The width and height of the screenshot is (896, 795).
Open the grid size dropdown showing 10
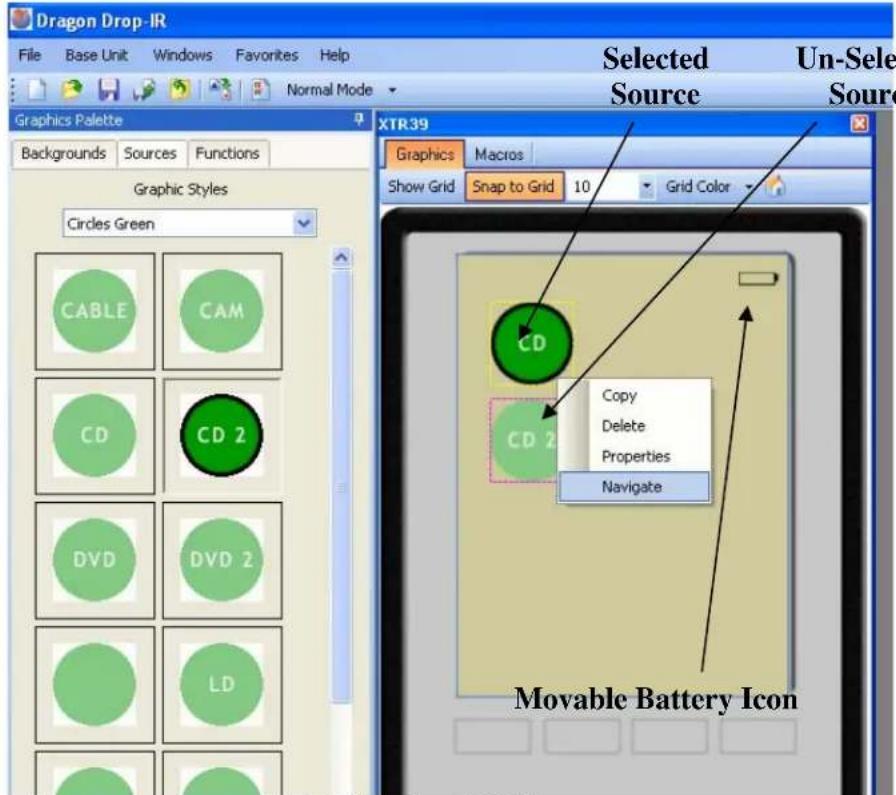[646, 186]
